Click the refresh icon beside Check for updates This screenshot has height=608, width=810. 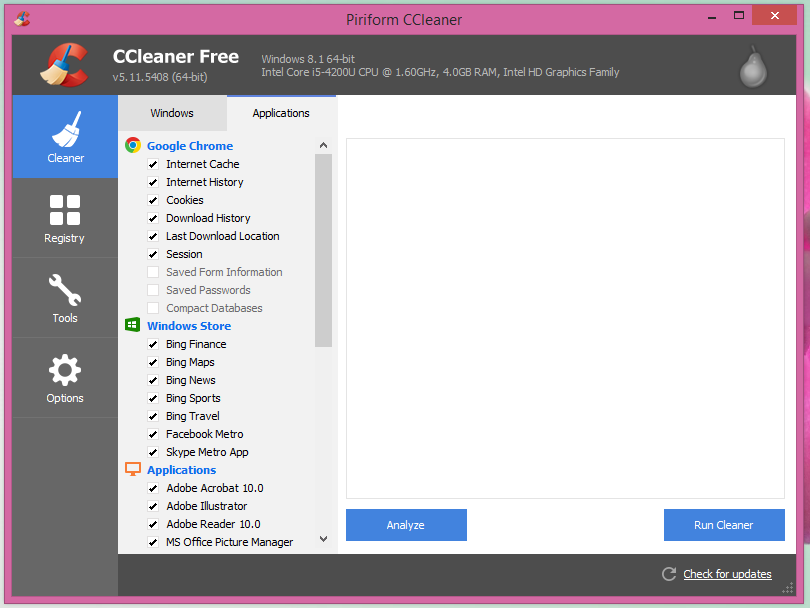click(669, 574)
